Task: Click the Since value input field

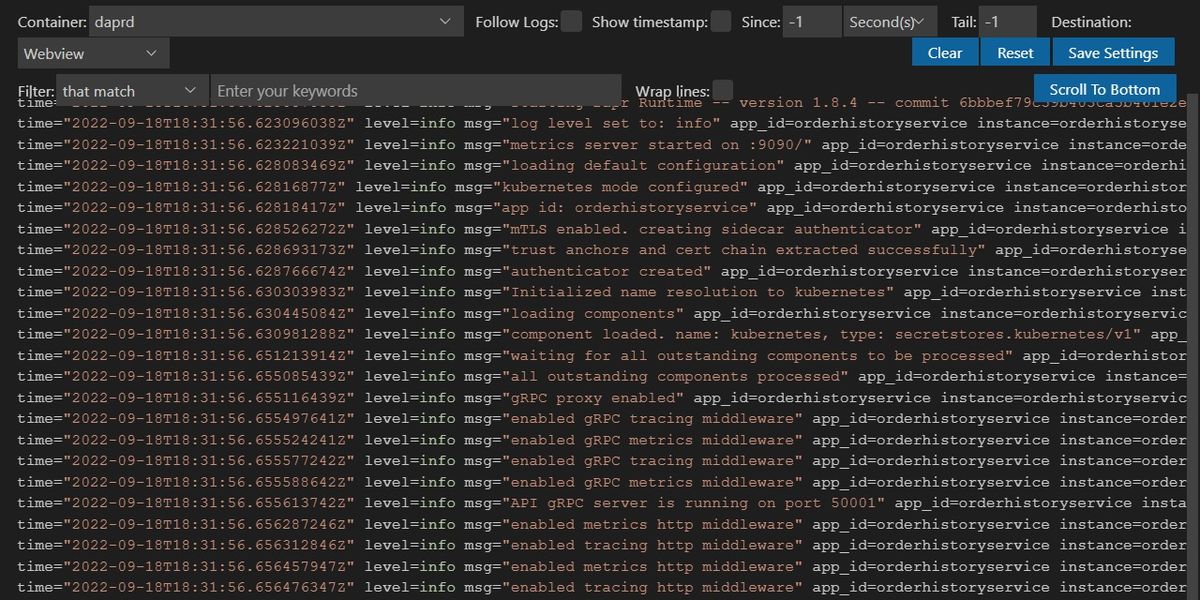Action: [x=811, y=21]
